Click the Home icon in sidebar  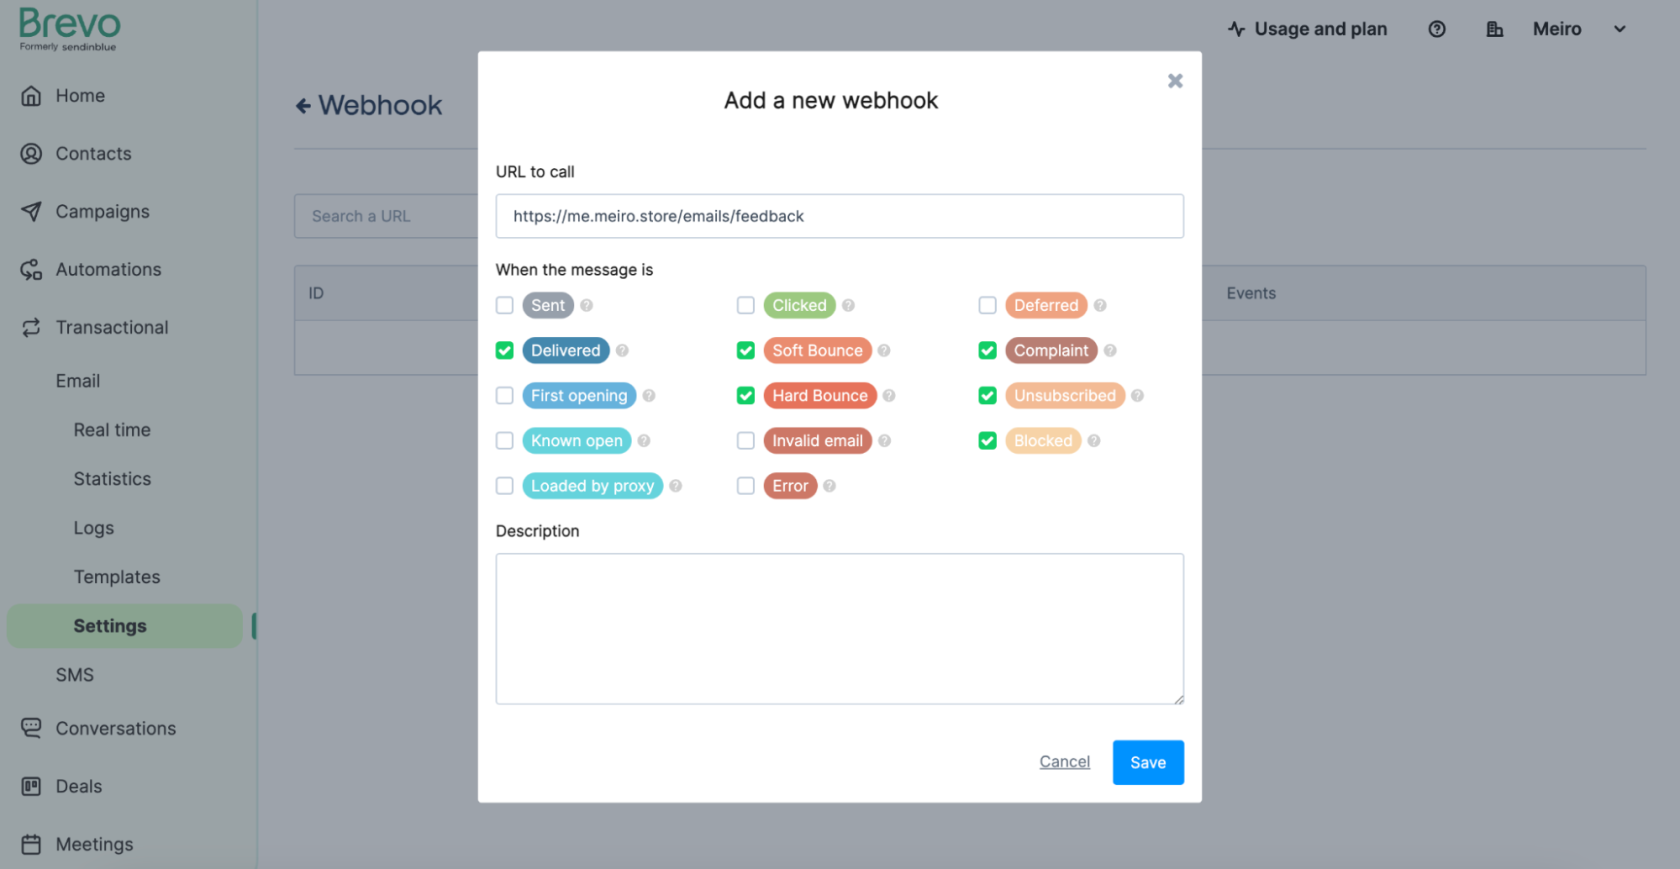[x=32, y=96]
